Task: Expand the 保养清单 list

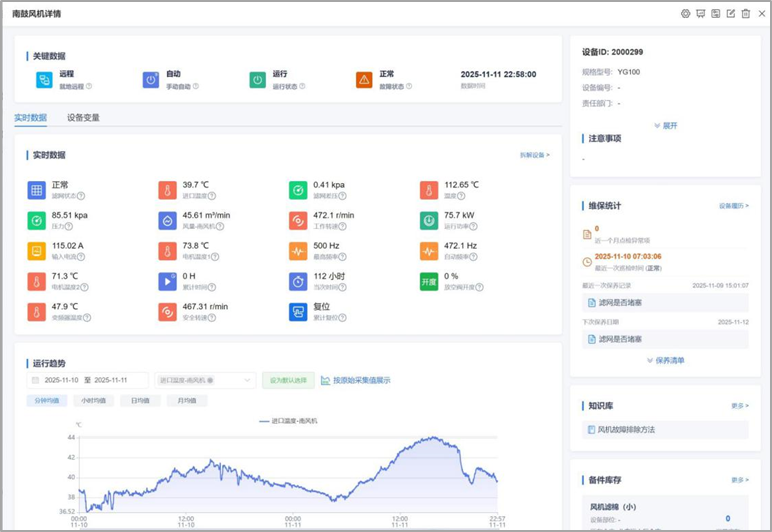Action: coord(665,360)
